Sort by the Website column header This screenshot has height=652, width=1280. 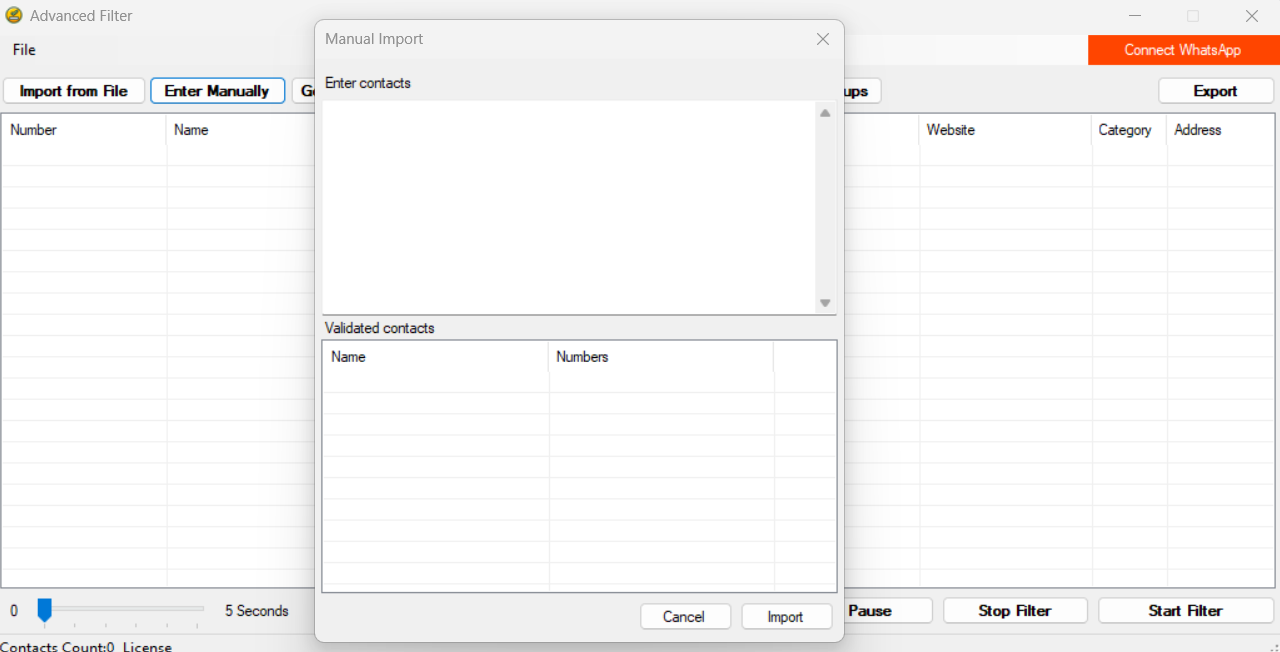tap(1004, 130)
